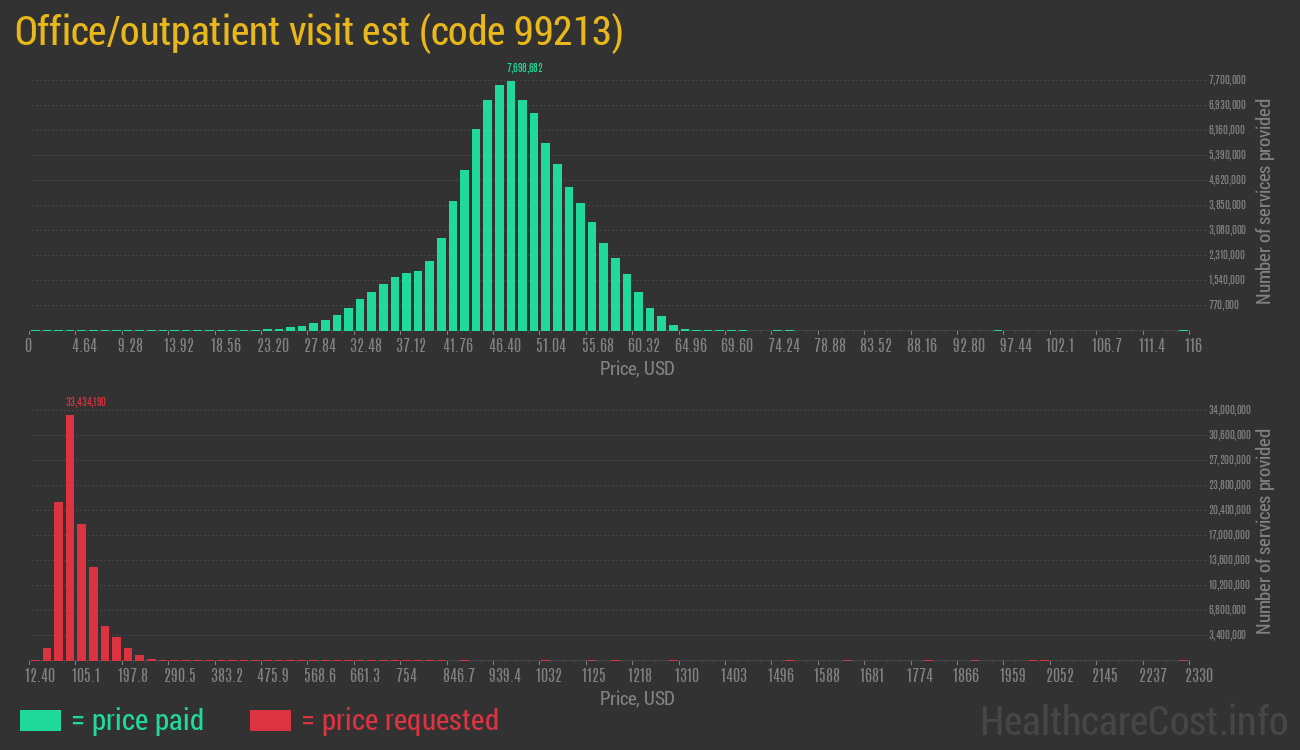Click the 116 tick ending the upper x-axis

[1191, 345]
